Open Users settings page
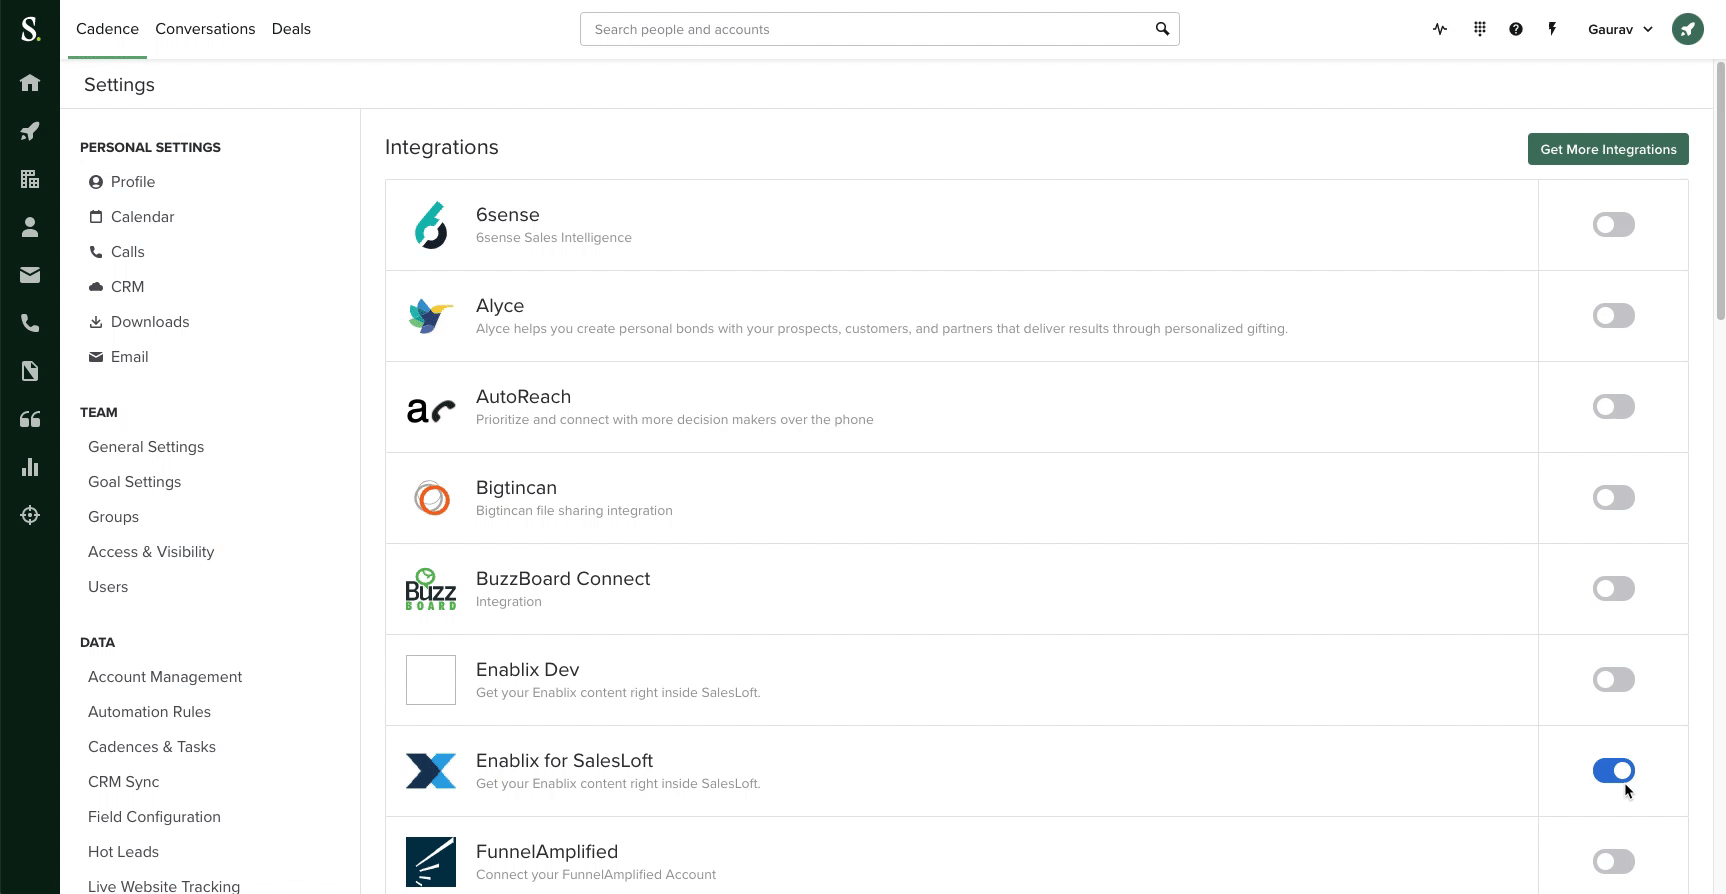The height and width of the screenshot is (894, 1726). (x=108, y=587)
